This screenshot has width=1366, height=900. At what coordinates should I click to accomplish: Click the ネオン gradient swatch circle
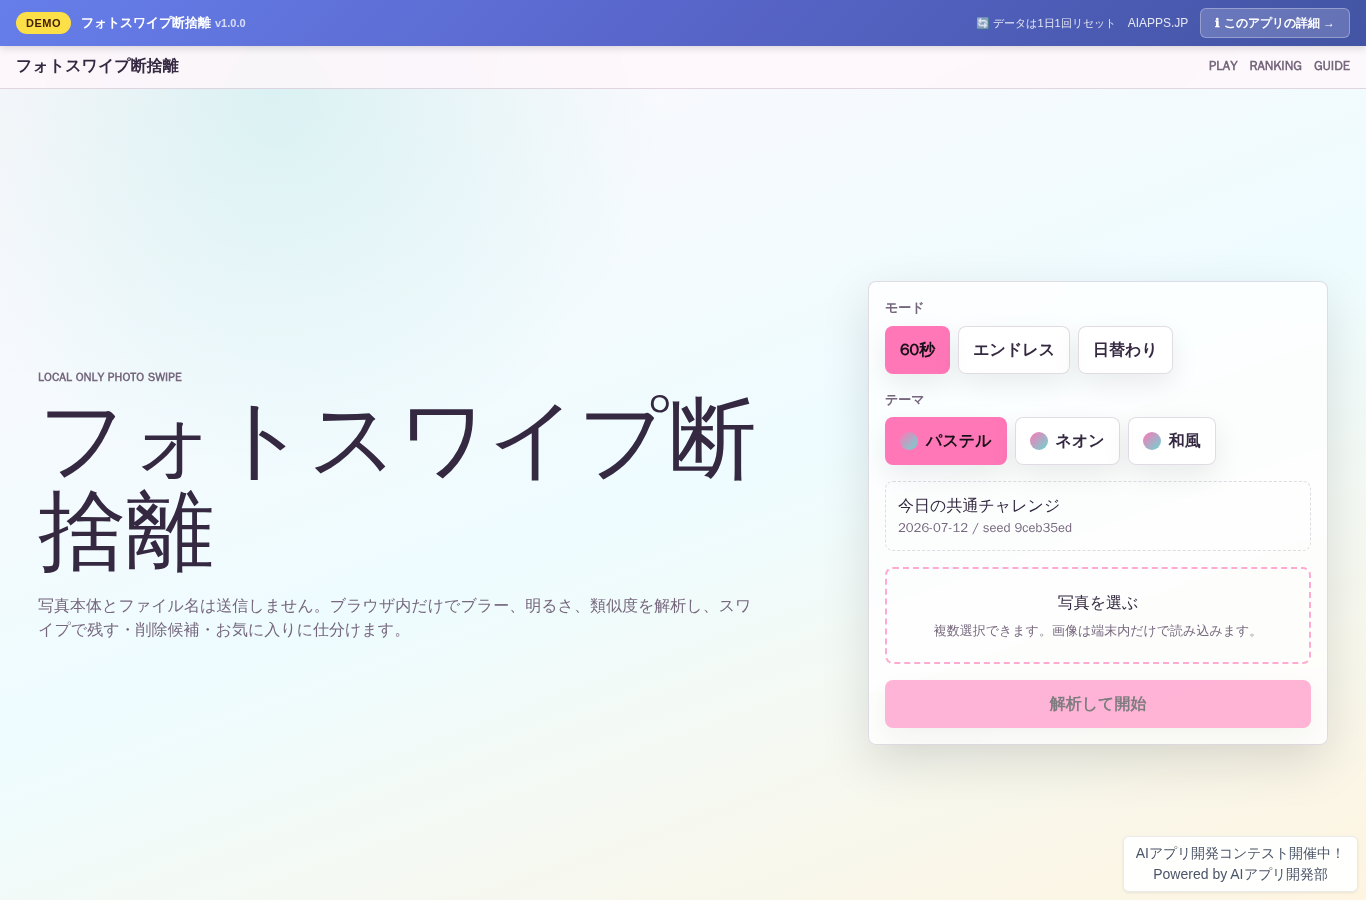coord(1039,441)
